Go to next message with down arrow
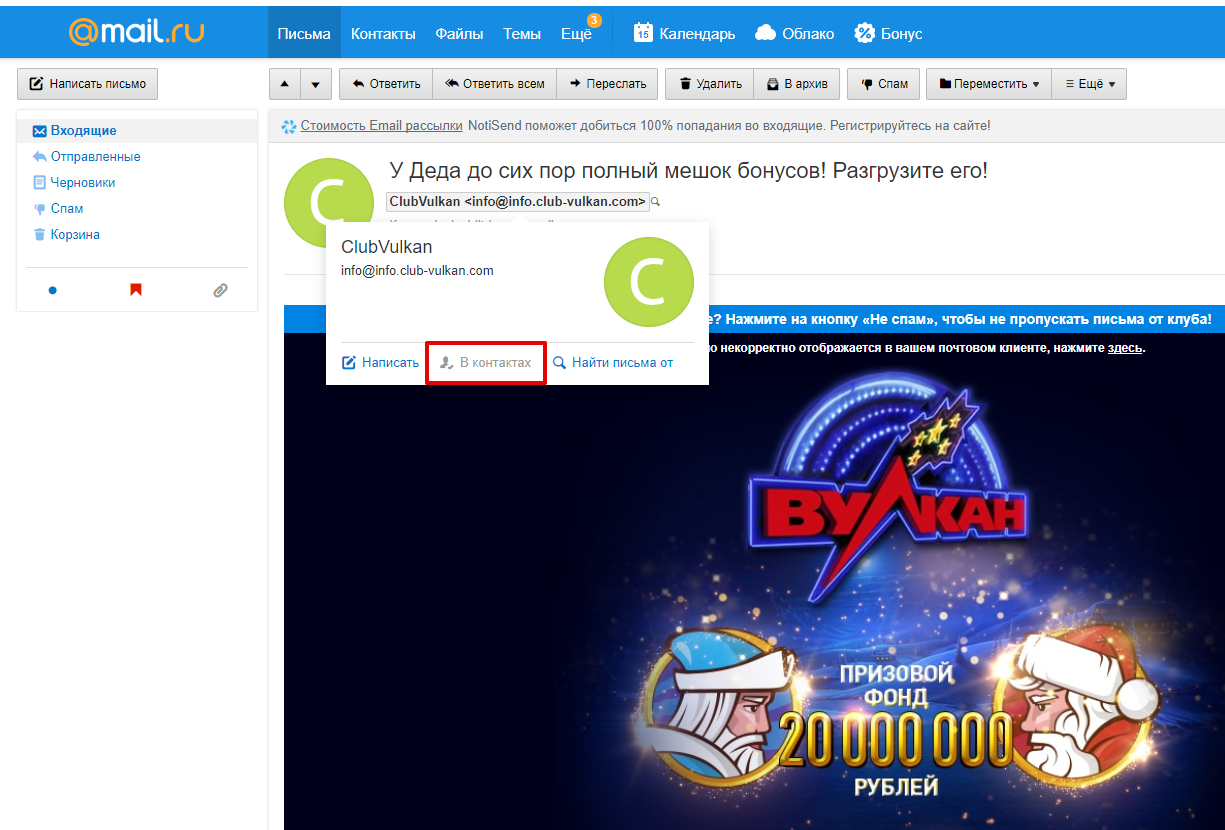The height and width of the screenshot is (830, 1225). click(316, 84)
